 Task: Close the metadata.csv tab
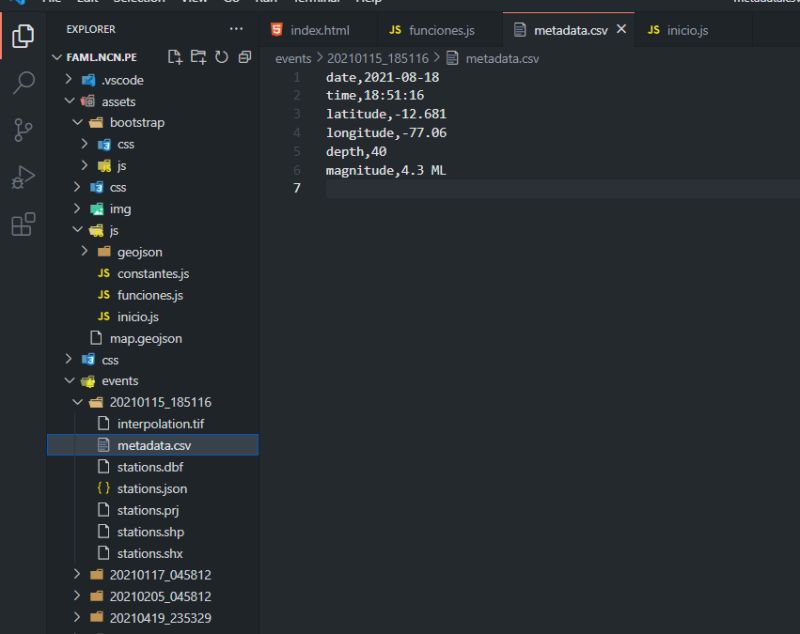(x=621, y=29)
